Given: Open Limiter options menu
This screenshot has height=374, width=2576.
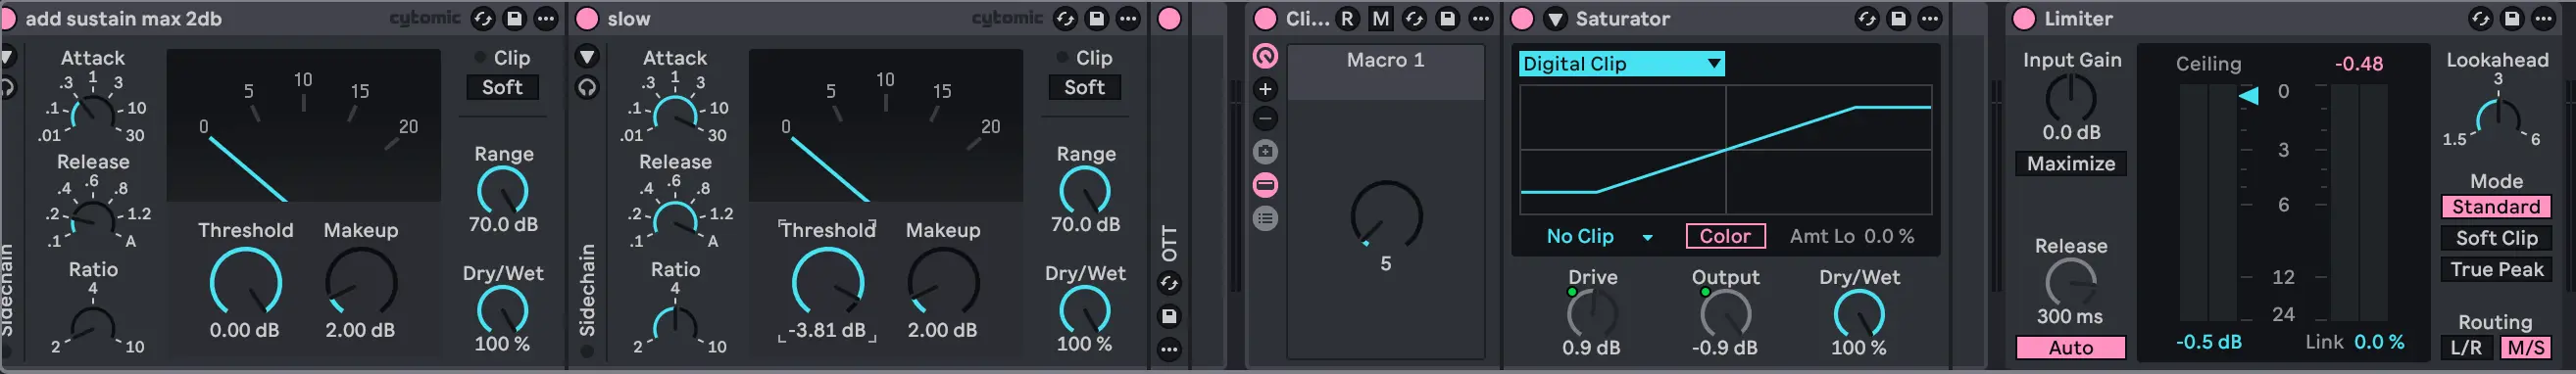Looking at the screenshot, I should click(x=2544, y=18).
